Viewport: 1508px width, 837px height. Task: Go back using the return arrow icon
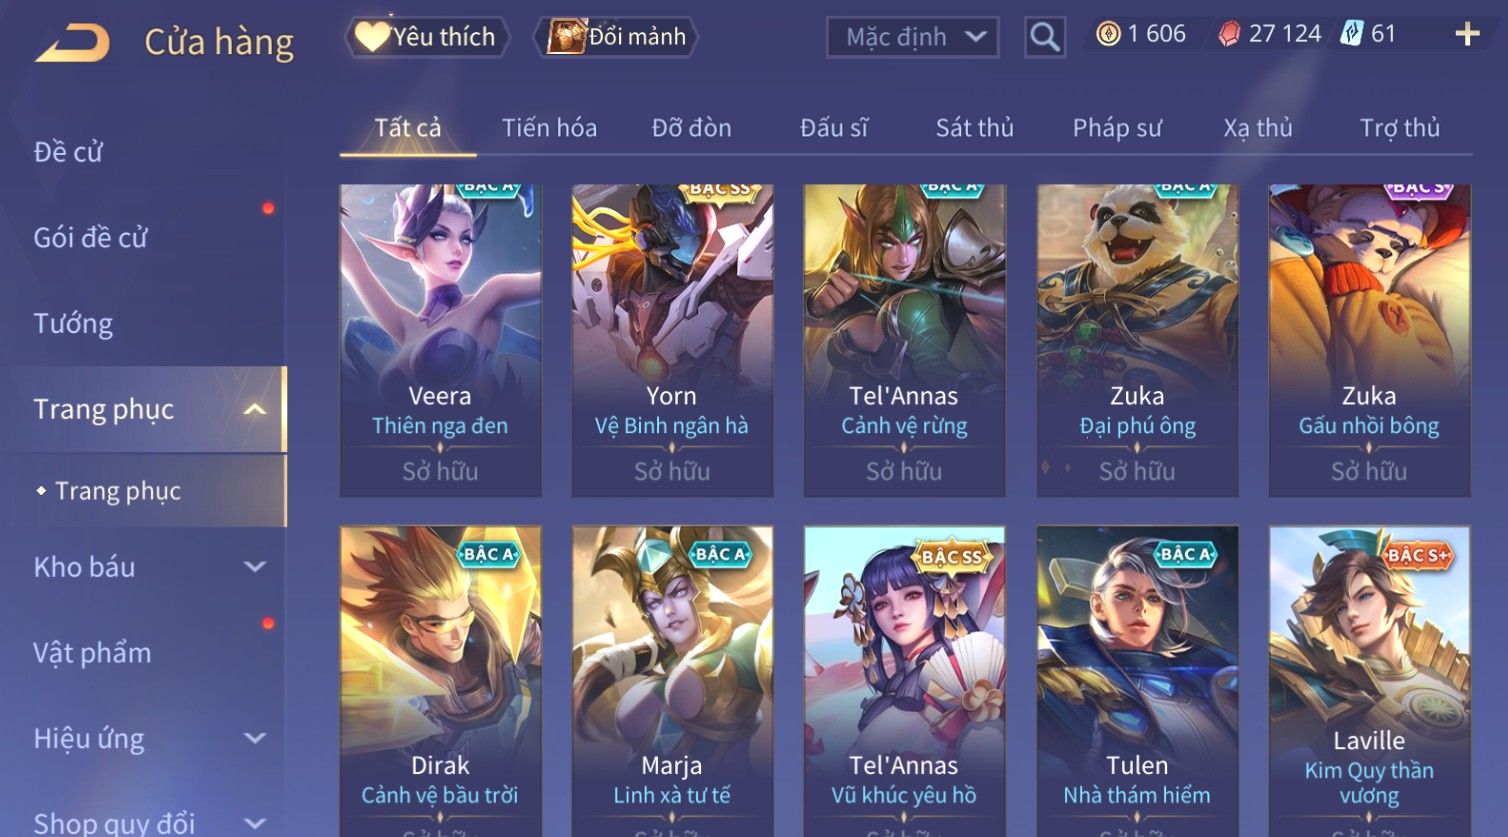click(73, 42)
